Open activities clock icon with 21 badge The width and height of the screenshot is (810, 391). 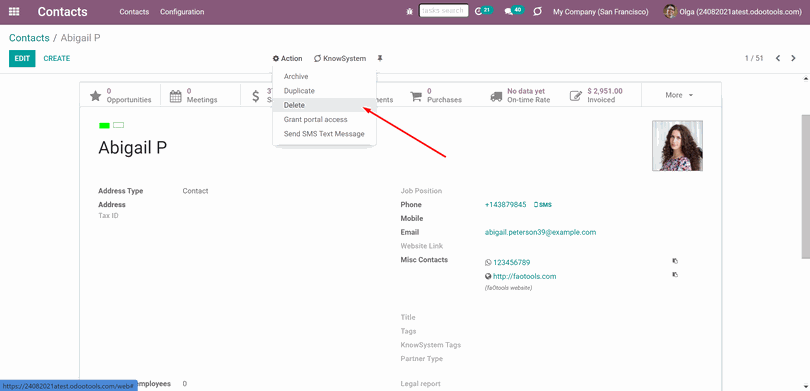478,11
